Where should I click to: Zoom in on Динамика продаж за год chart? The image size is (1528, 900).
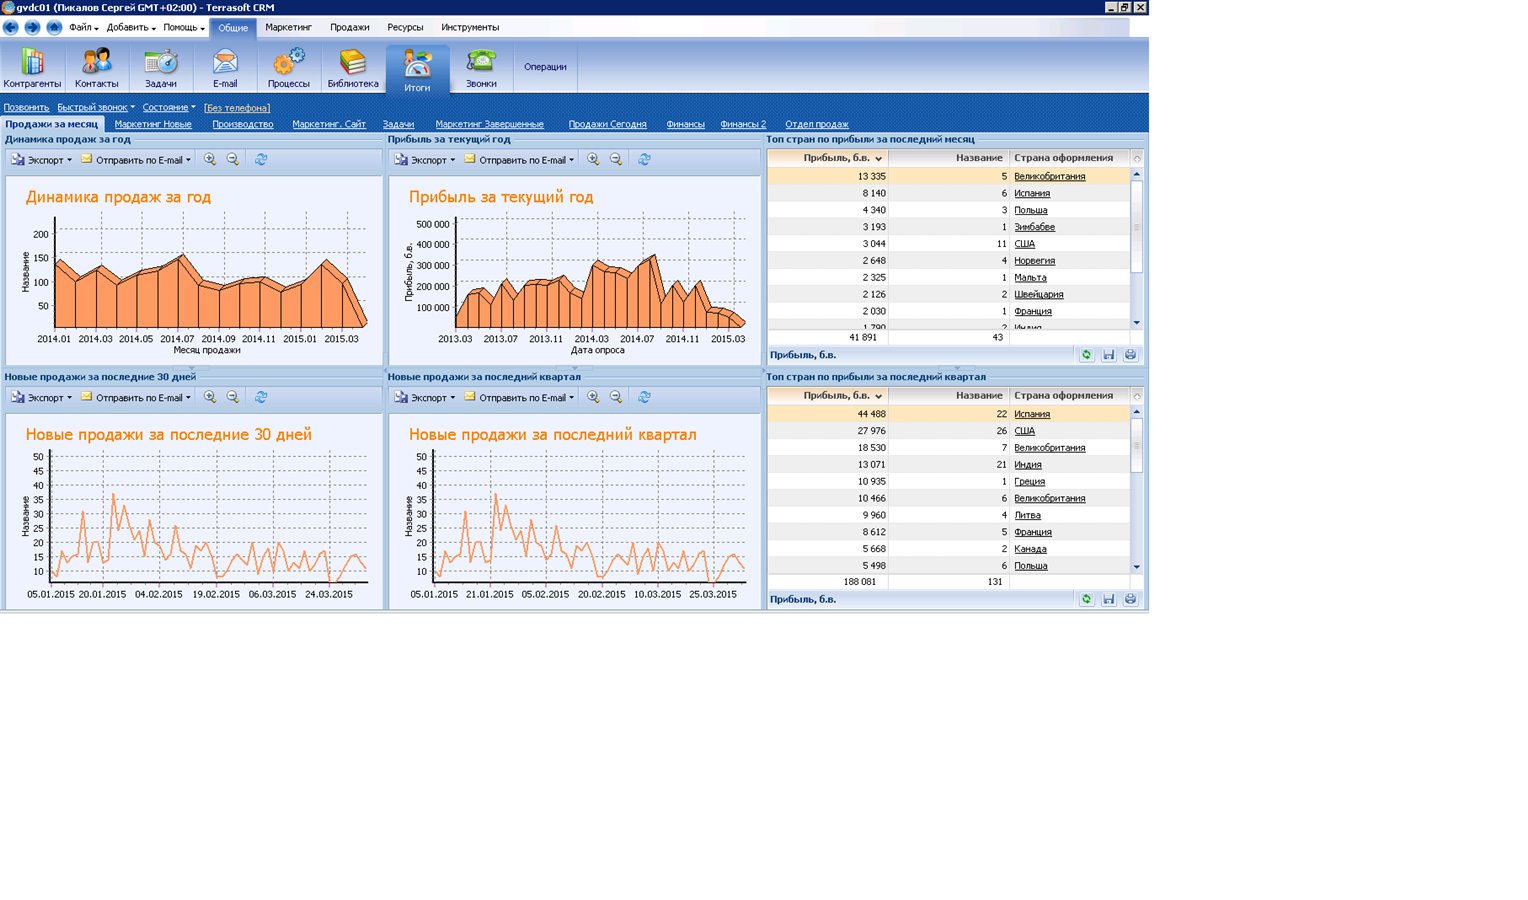(210, 160)
